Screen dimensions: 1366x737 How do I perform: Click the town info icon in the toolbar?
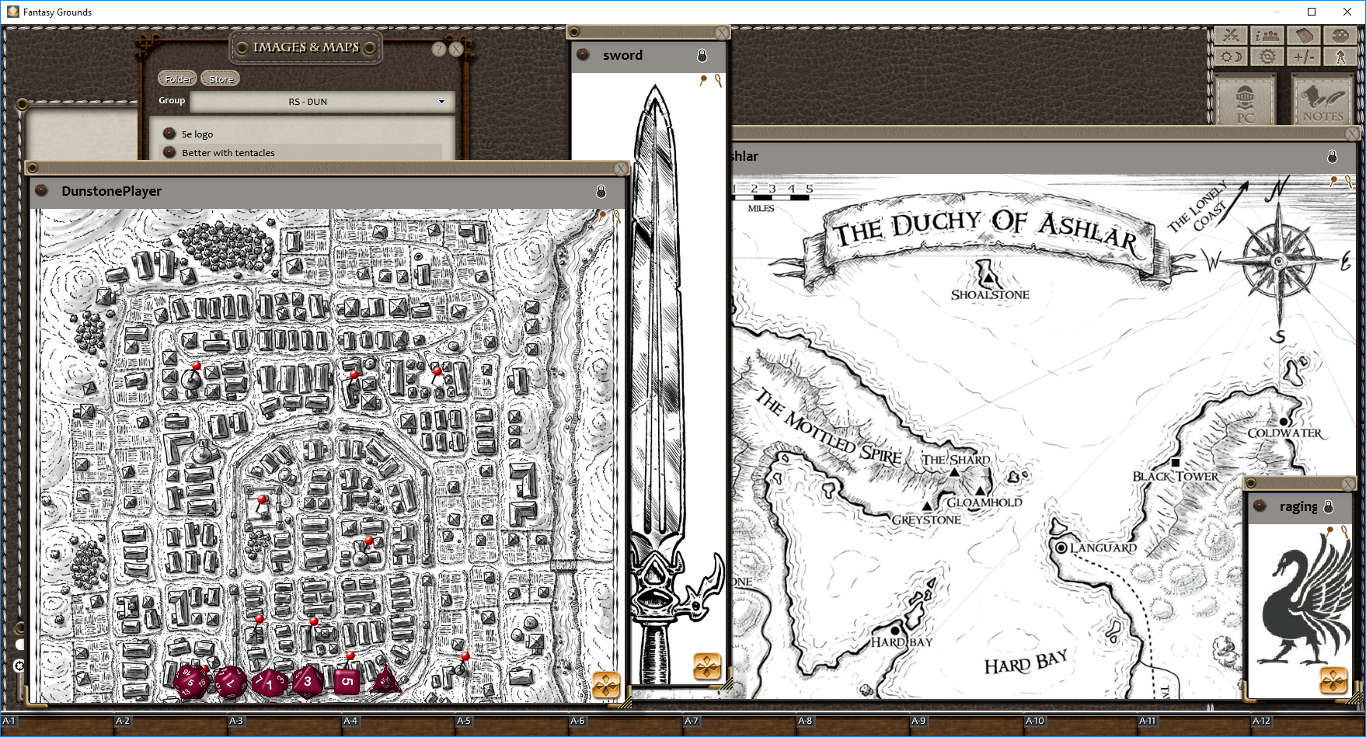pyautogui.click(x=1268, y=35)
